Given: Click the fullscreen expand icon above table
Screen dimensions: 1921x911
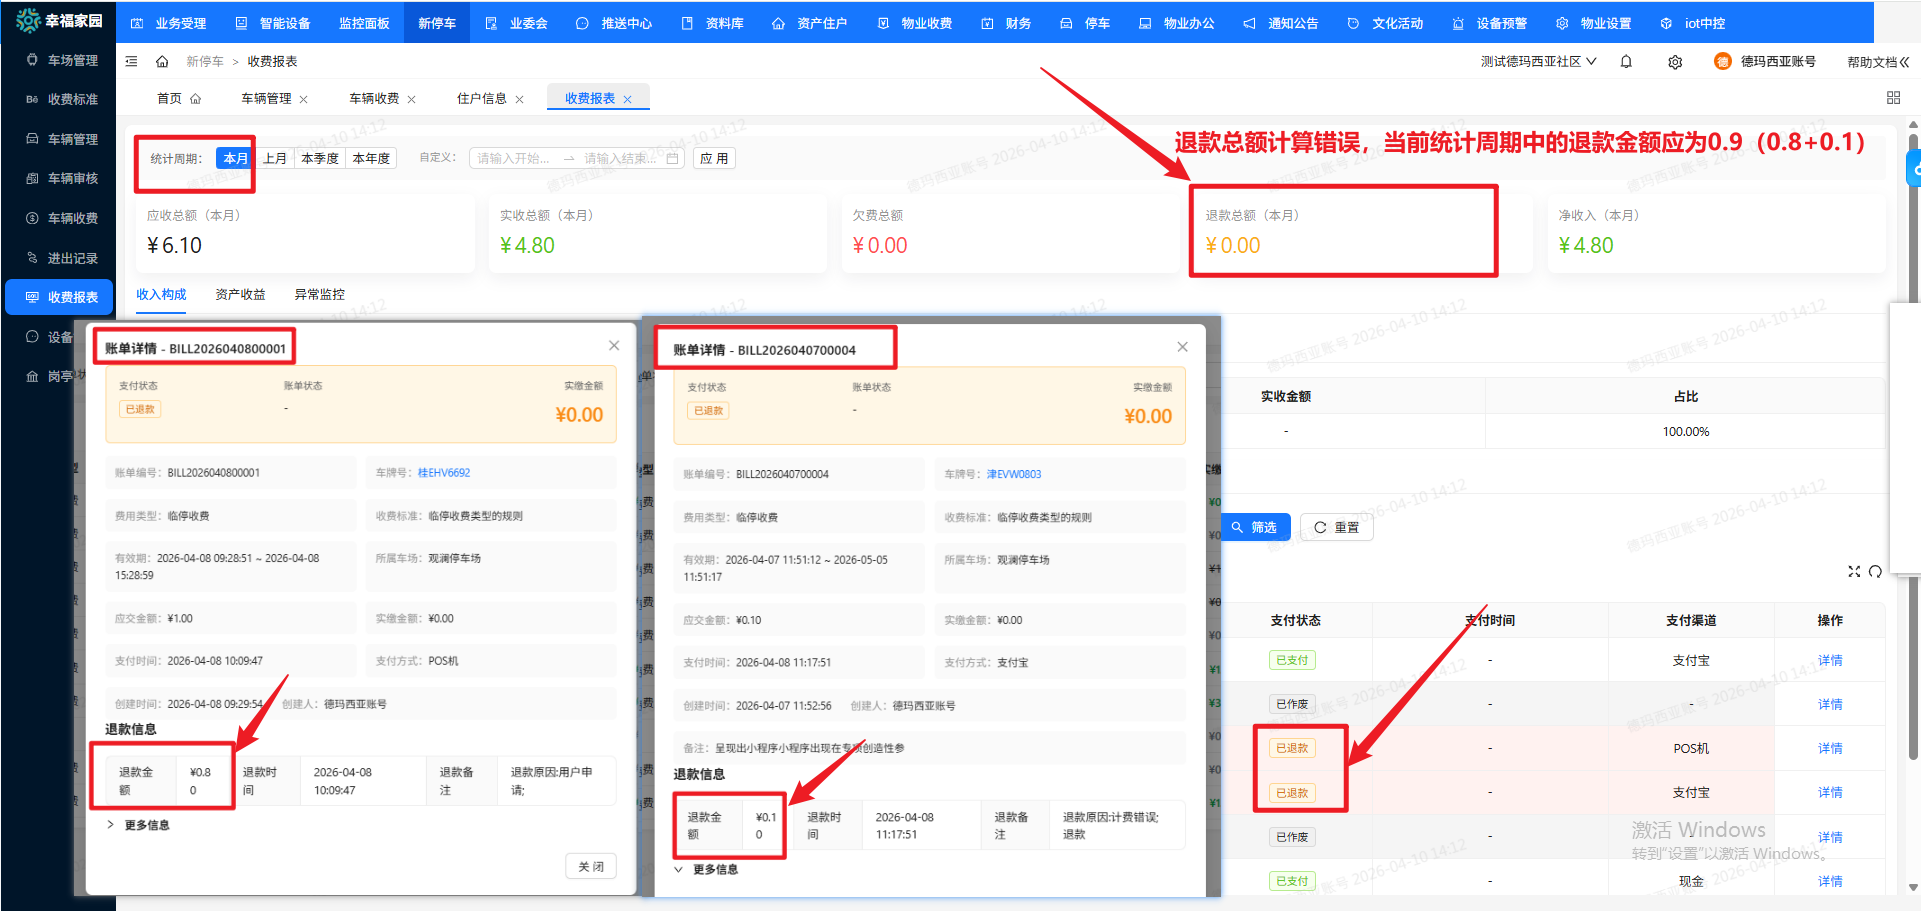Looking at the screenshot, I should pos(1854,571).
